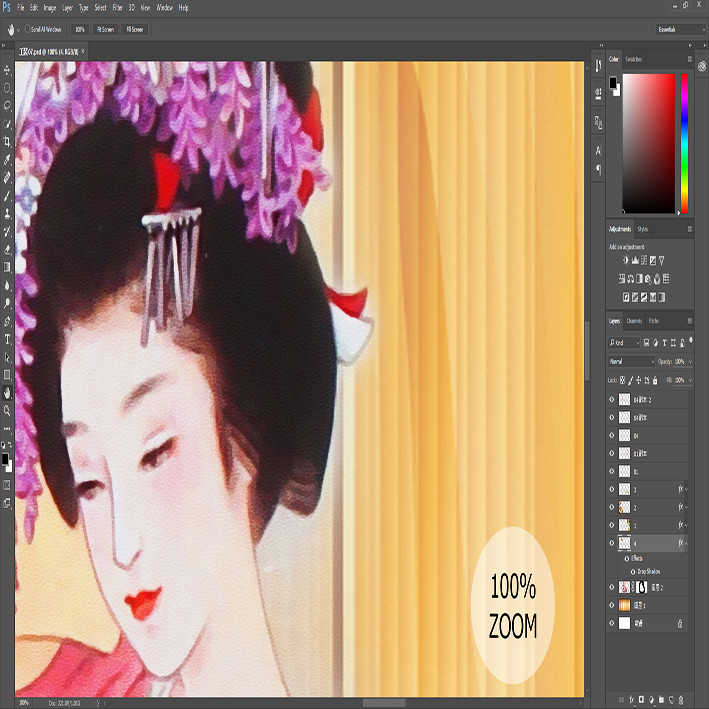Screen dimensions: 709x709
Task: Open the Paragraph panel icon
Action: click(x=598, y=170)
